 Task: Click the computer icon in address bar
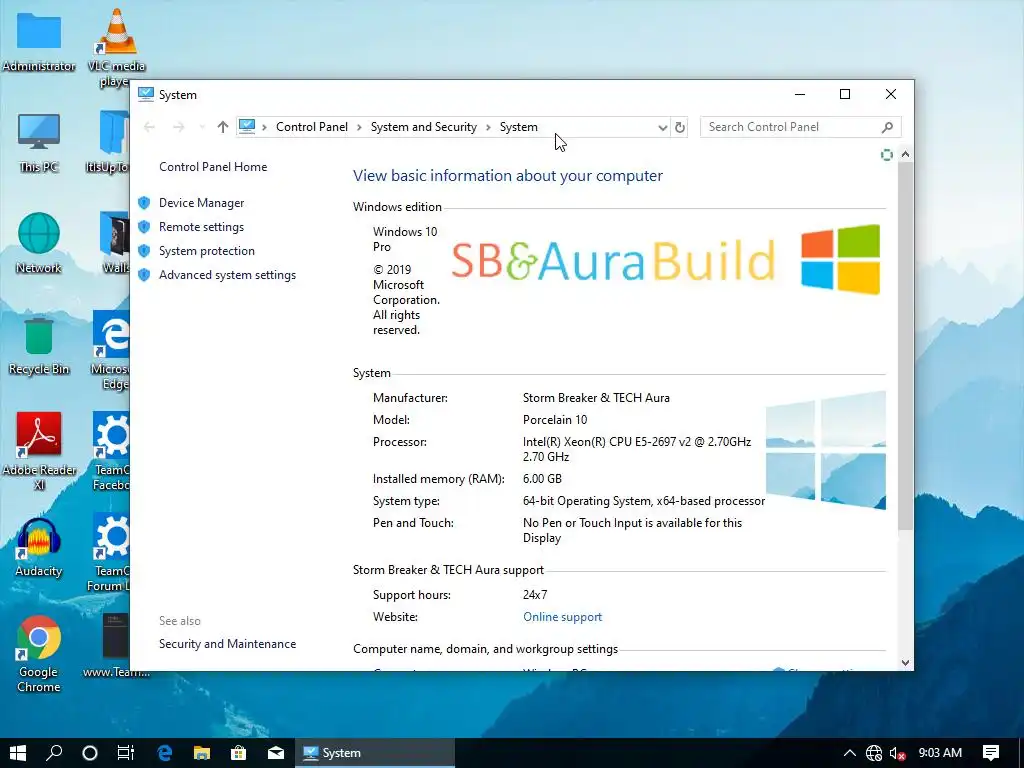(247, 127)
